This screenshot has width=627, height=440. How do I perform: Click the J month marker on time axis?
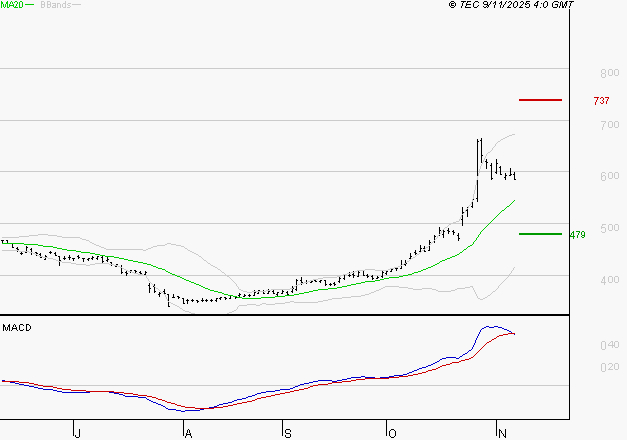[78, 433]
